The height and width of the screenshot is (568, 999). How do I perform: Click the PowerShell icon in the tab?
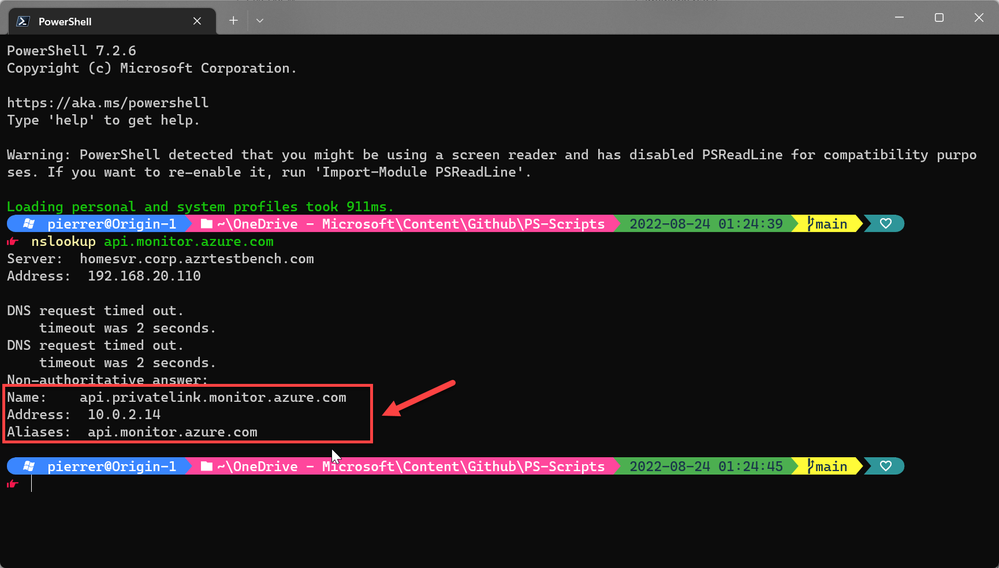[x=23, y=21]
